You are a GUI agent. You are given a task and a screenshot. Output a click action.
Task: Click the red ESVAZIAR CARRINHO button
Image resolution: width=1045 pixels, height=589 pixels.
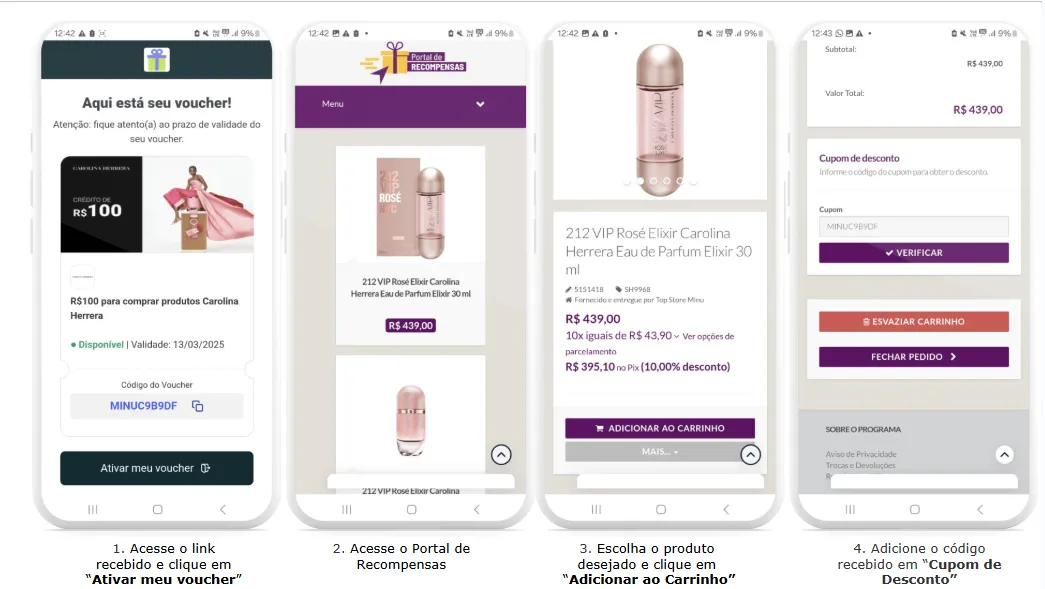[x=914, y=321]
